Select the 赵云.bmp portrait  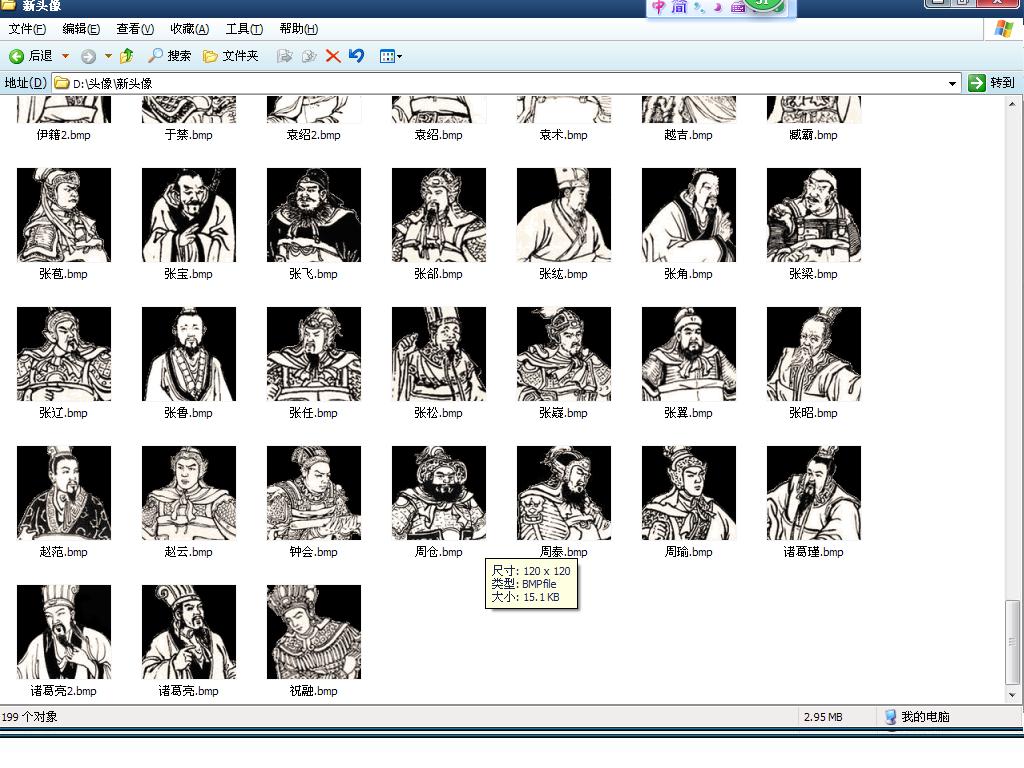coord(189,493)
